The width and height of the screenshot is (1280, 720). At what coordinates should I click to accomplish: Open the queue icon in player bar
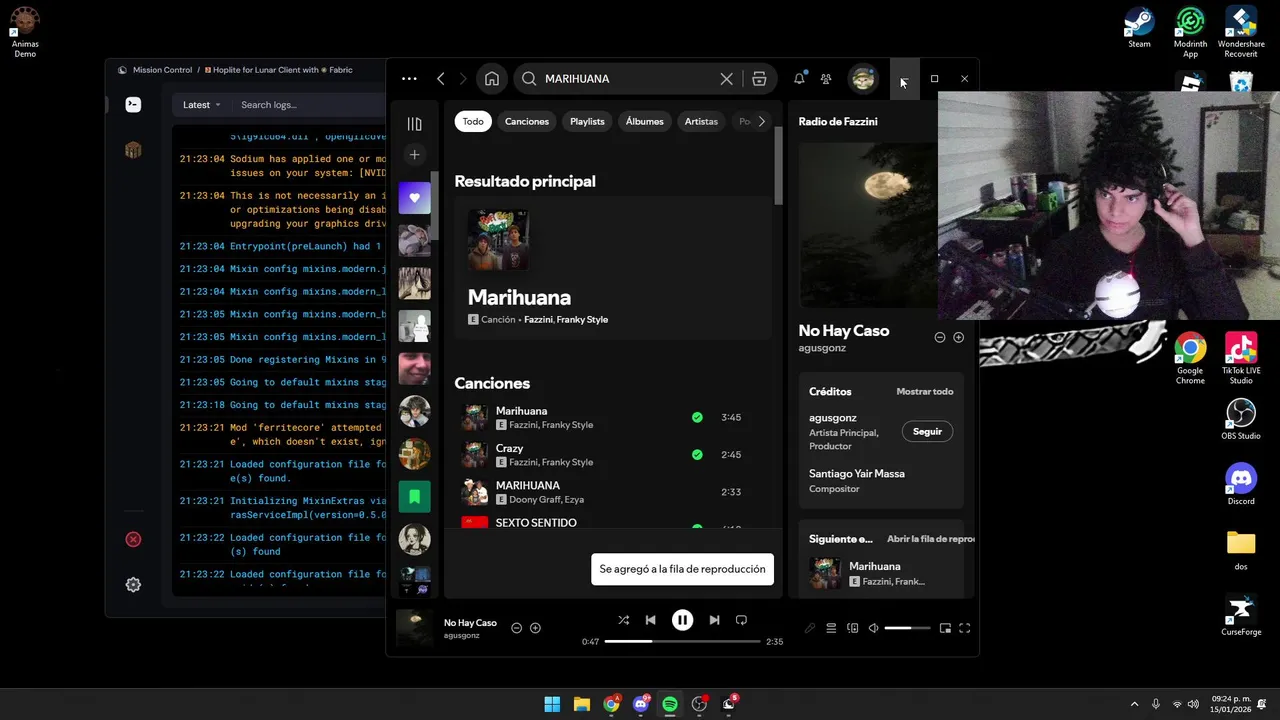pos(831,628)
